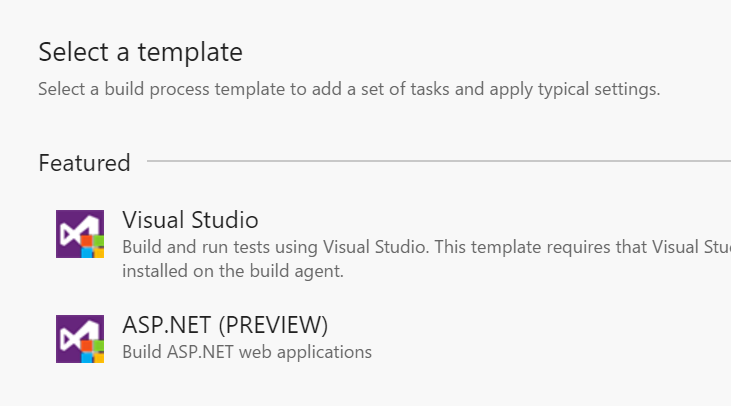Click "installed on the build agent" text line
This screenshot has height=406, width=731.
[x=233, y=271]
